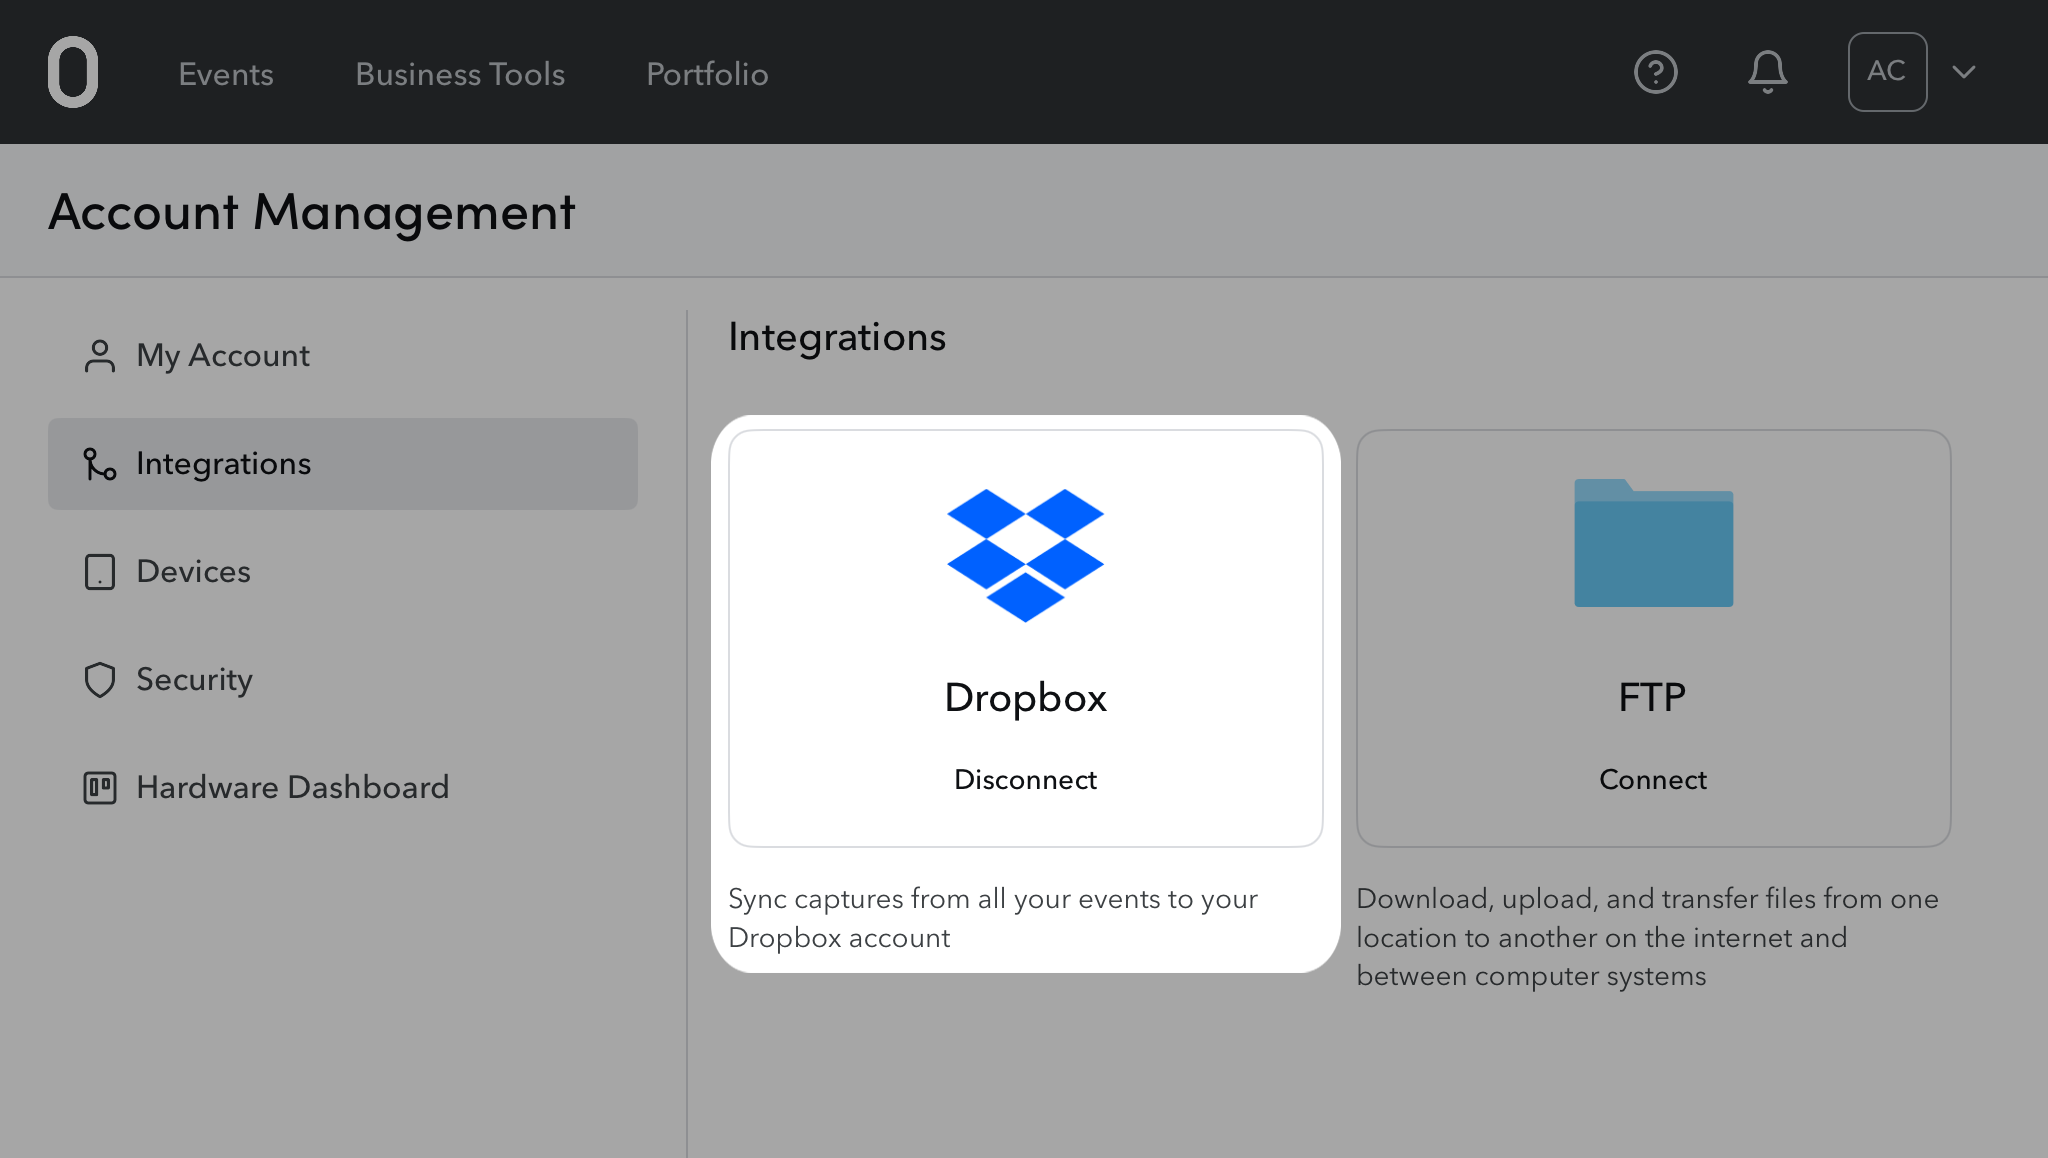This screenshot has width=2048, height=1158.
Task: Open the Business Tools menu
Action: (460, 74)
